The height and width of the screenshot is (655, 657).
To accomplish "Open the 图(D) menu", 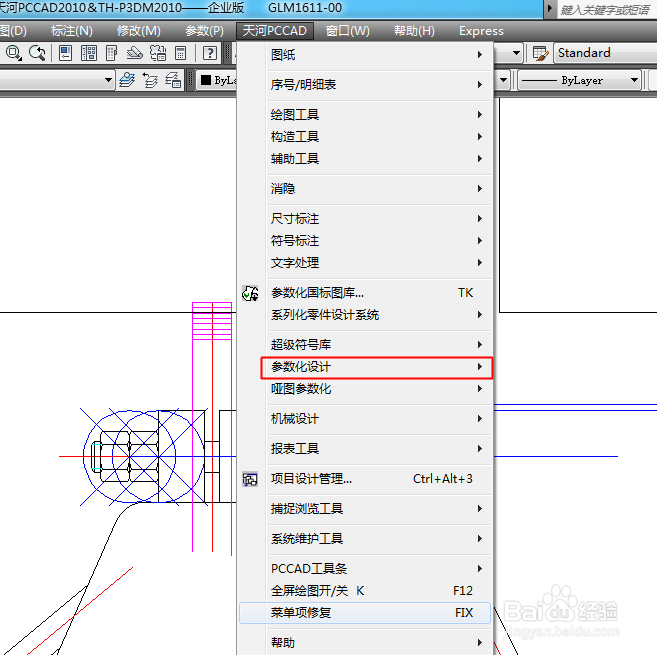I will pyautogui.click(x=13, y=31).
